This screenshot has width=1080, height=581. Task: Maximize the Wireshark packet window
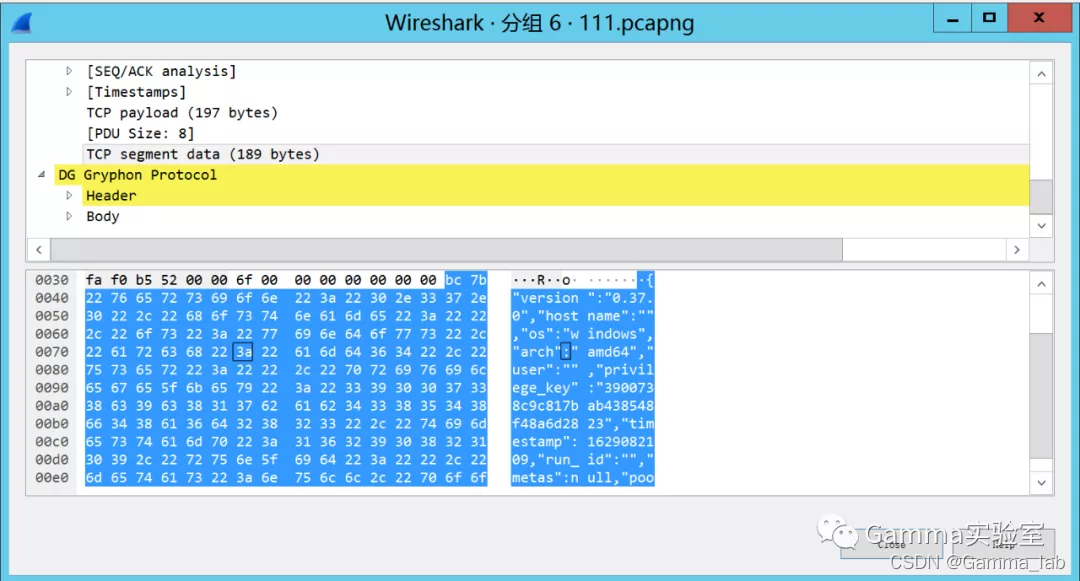(x=989, y=19)
